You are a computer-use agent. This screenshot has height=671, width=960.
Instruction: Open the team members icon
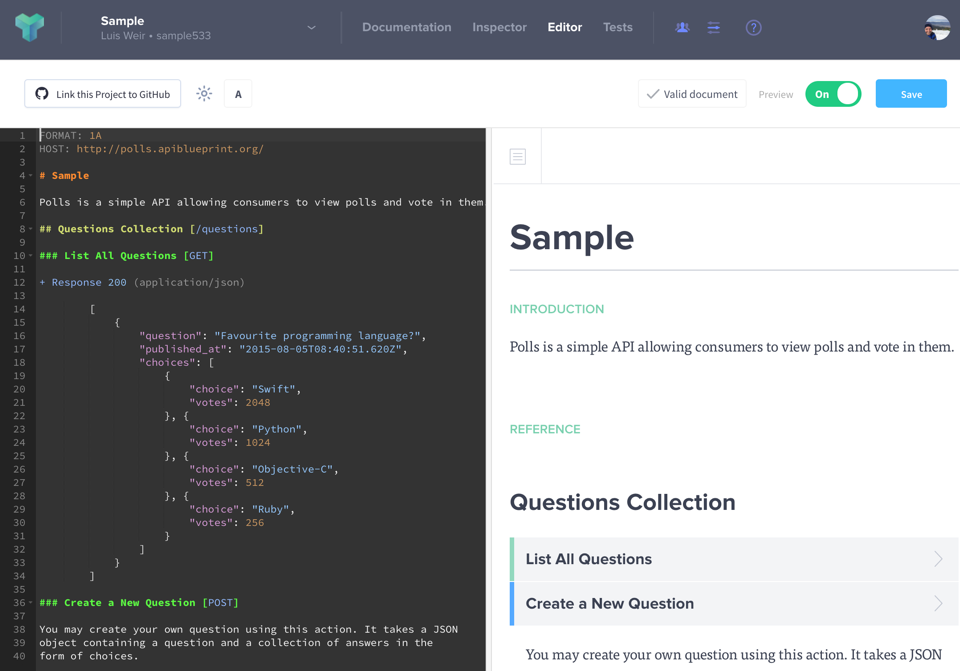coord(682,28)
